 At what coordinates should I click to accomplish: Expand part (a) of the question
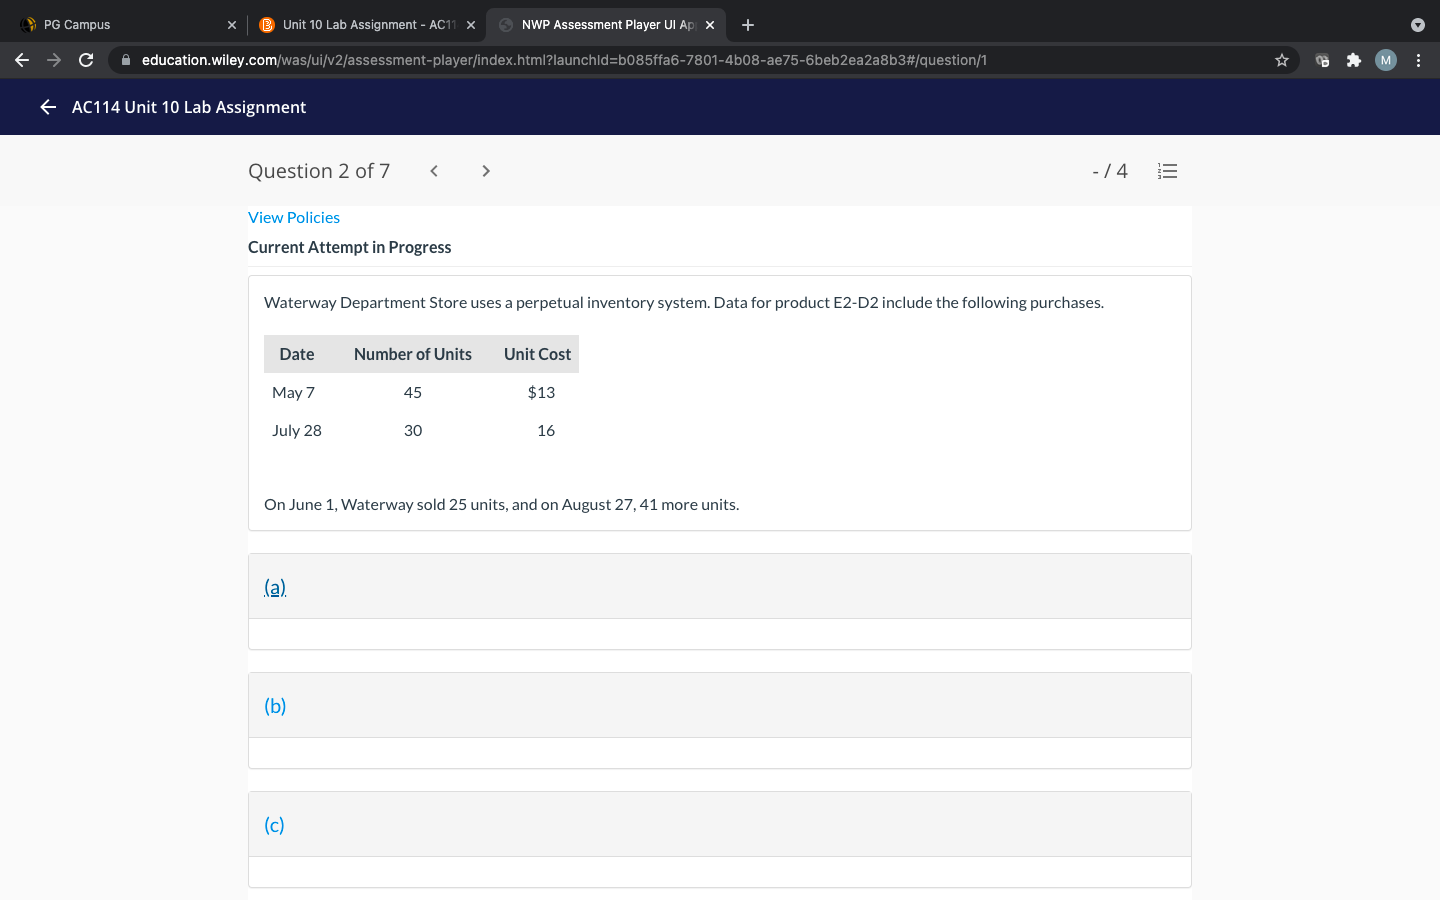coord(273,586)
